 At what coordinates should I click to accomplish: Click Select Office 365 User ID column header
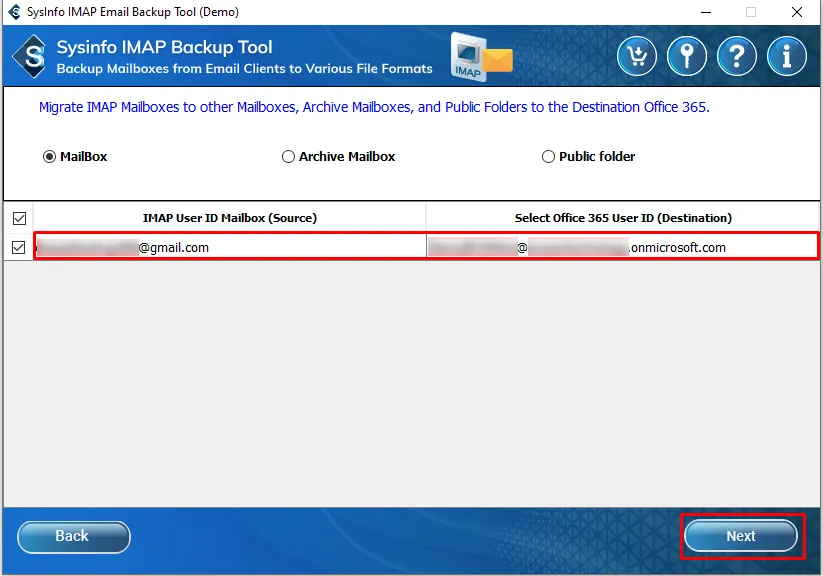coord(622,218)
